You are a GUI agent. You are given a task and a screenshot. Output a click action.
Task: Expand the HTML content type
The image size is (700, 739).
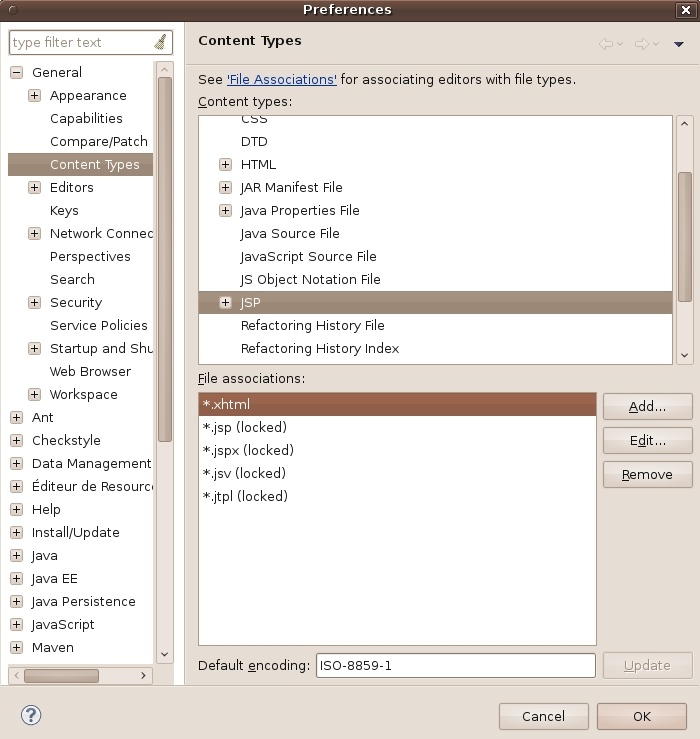225,164
